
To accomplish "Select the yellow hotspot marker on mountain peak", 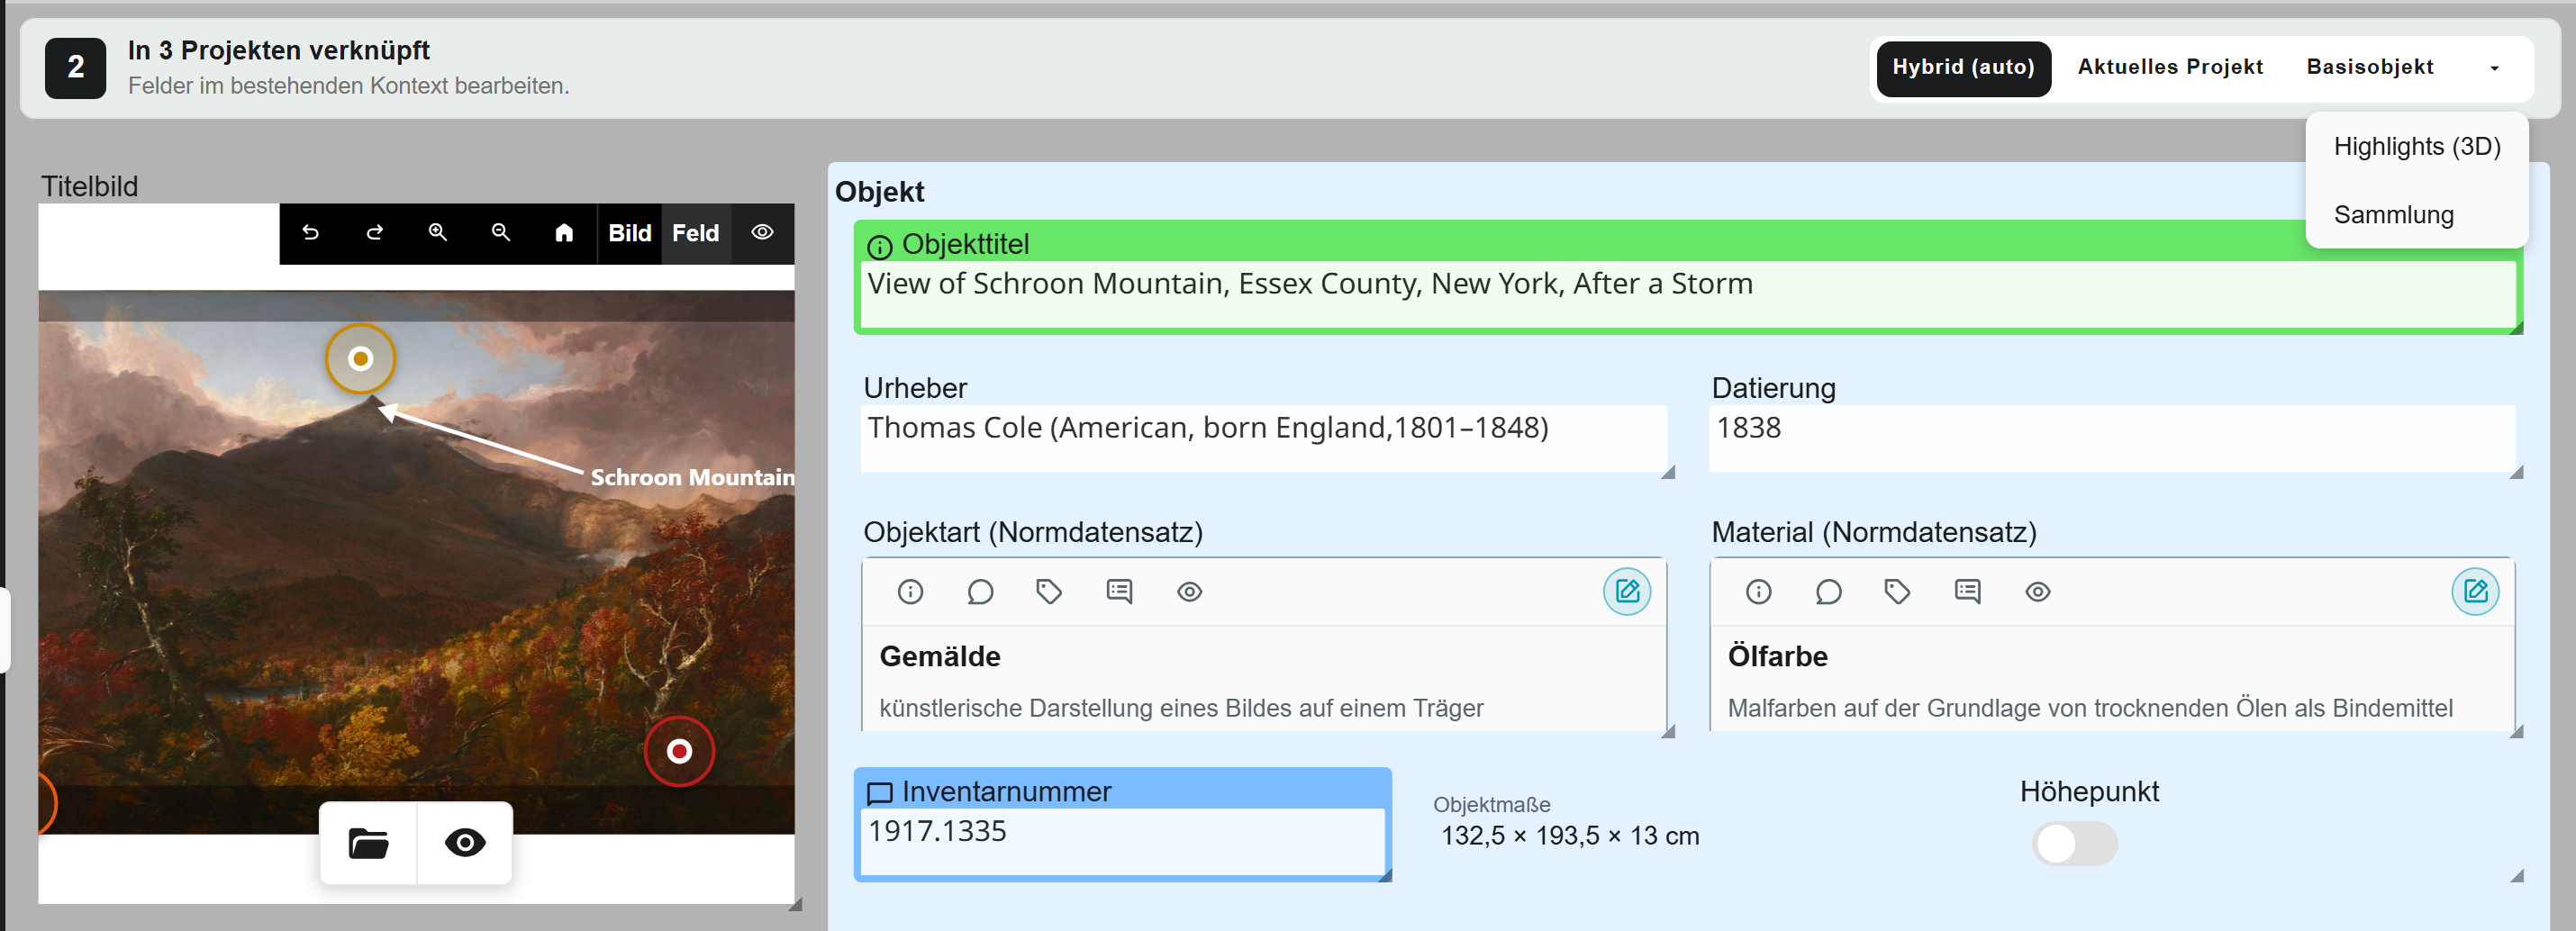I will click(x=361, y=358).
